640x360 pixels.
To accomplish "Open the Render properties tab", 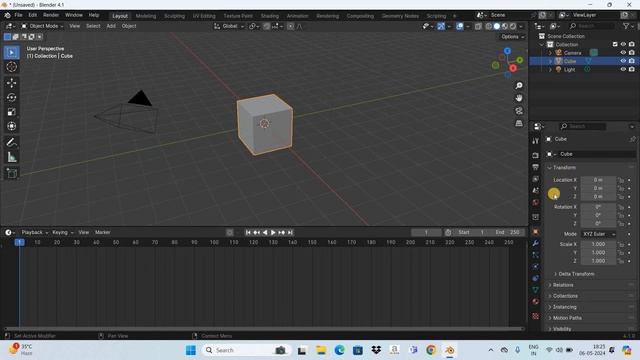I will [536, 156].
